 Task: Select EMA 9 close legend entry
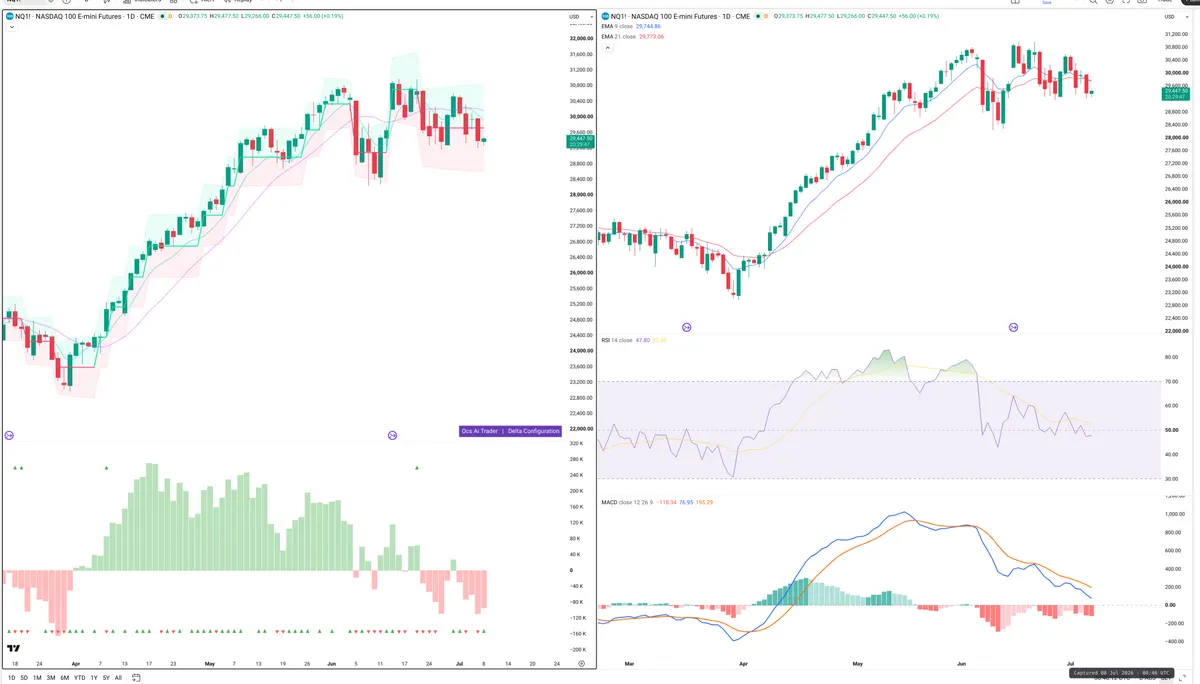point(618,26)
